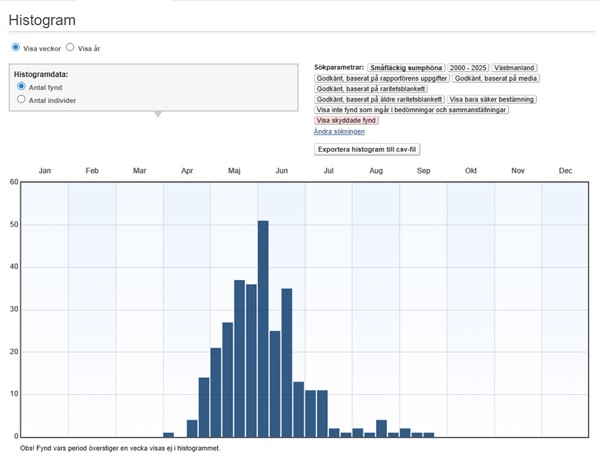Image resolution: width=602 pixels, height=462 pixels.
Task: Click the 'Jun' month header in chart
Action: point(282,171)
